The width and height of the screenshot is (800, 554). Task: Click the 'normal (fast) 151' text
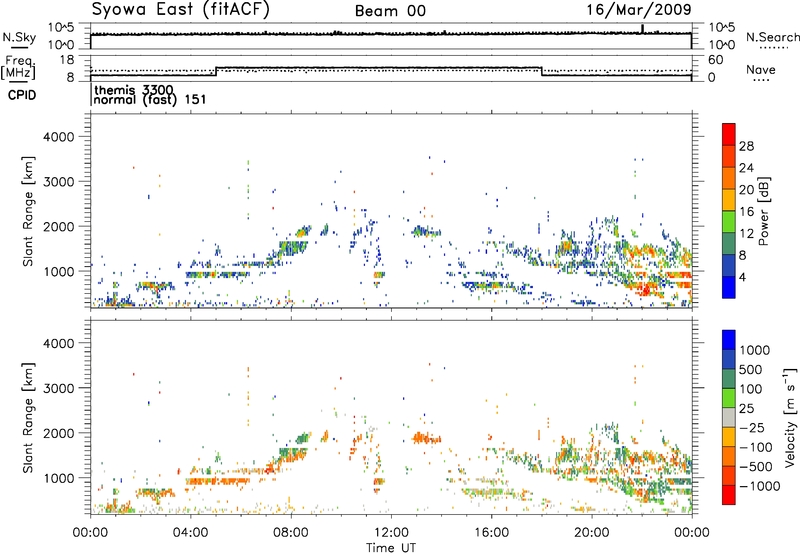[x=150, y=99]
